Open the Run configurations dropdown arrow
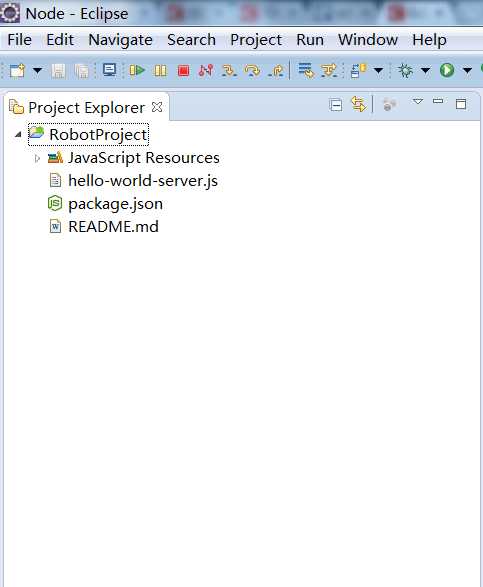The height and width of the screenshot is (587, 483). click(x=467, y=70)
